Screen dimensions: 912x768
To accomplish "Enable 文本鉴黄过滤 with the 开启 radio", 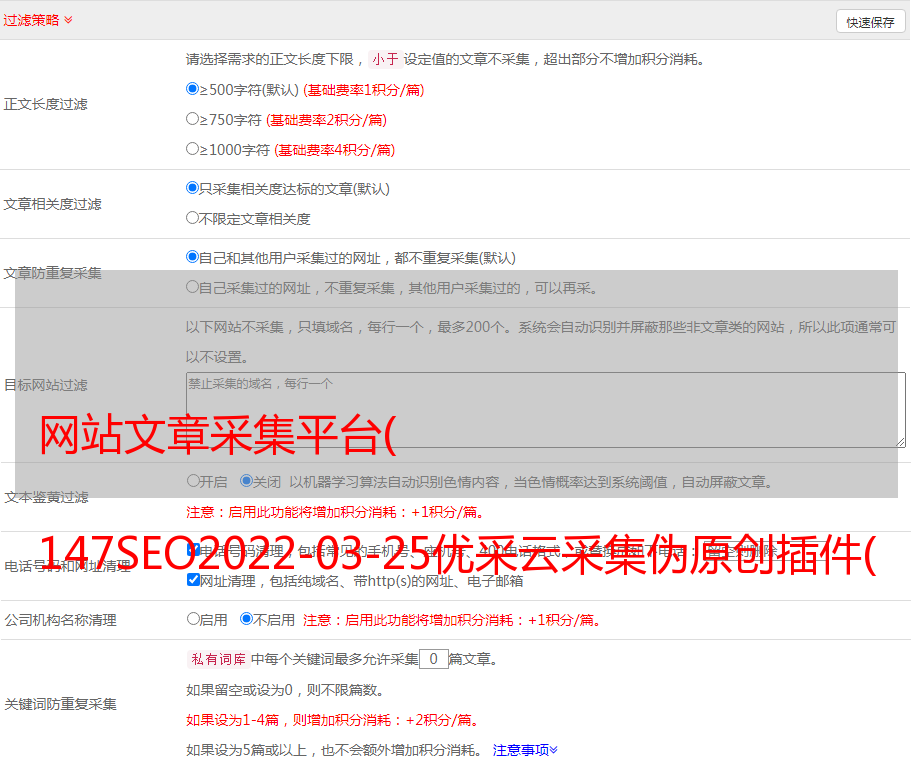I will 193,481.
